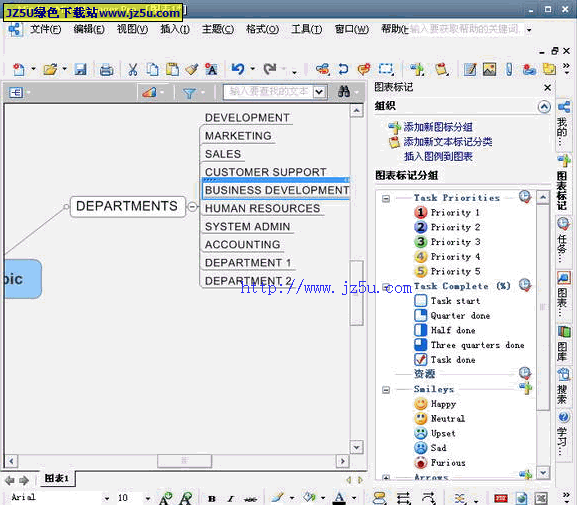Apply the Furious smiley marker
Image resolution: width=577 pixels, height=505 pixels.
(x=421, y=463)
